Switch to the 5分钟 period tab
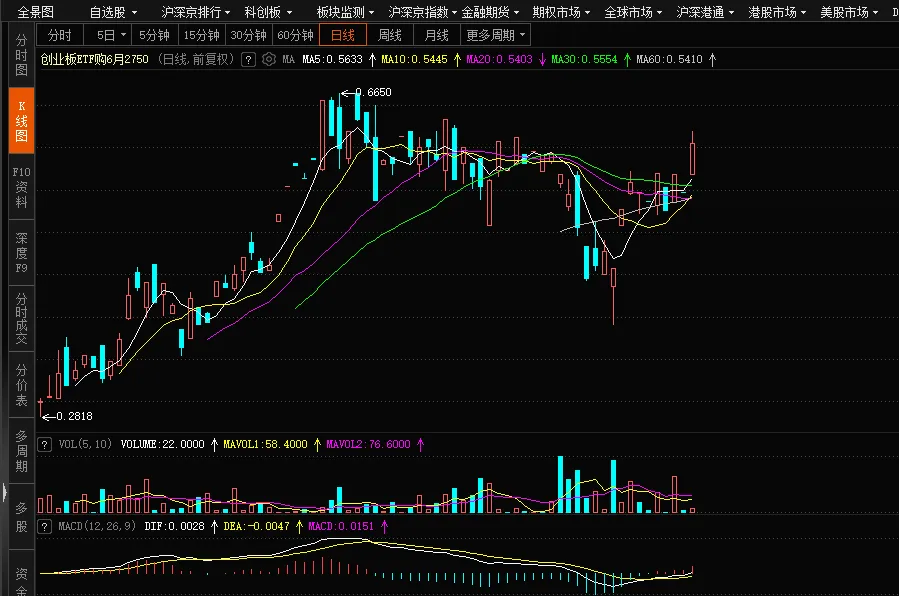The image size is (899, 596). pos(154,36)
